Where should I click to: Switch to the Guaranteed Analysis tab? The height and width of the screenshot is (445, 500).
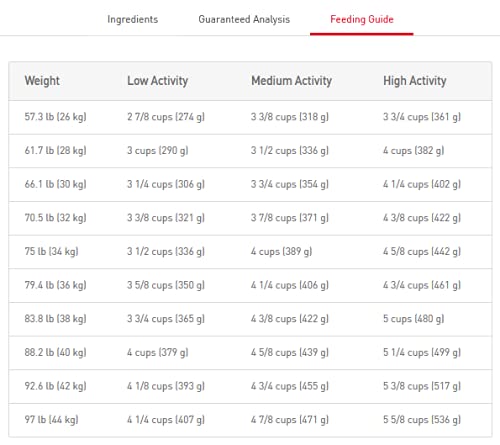pos(244,19)
